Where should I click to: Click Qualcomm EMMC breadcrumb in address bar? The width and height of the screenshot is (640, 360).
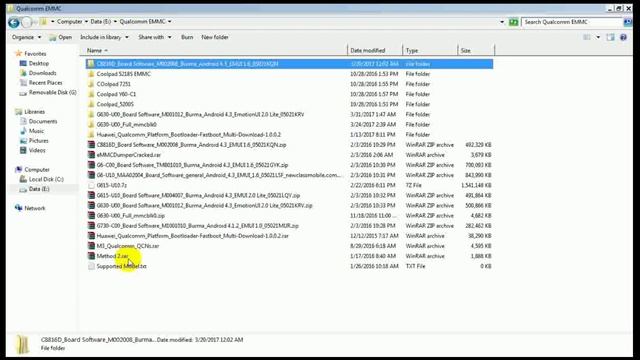(142, 22)
